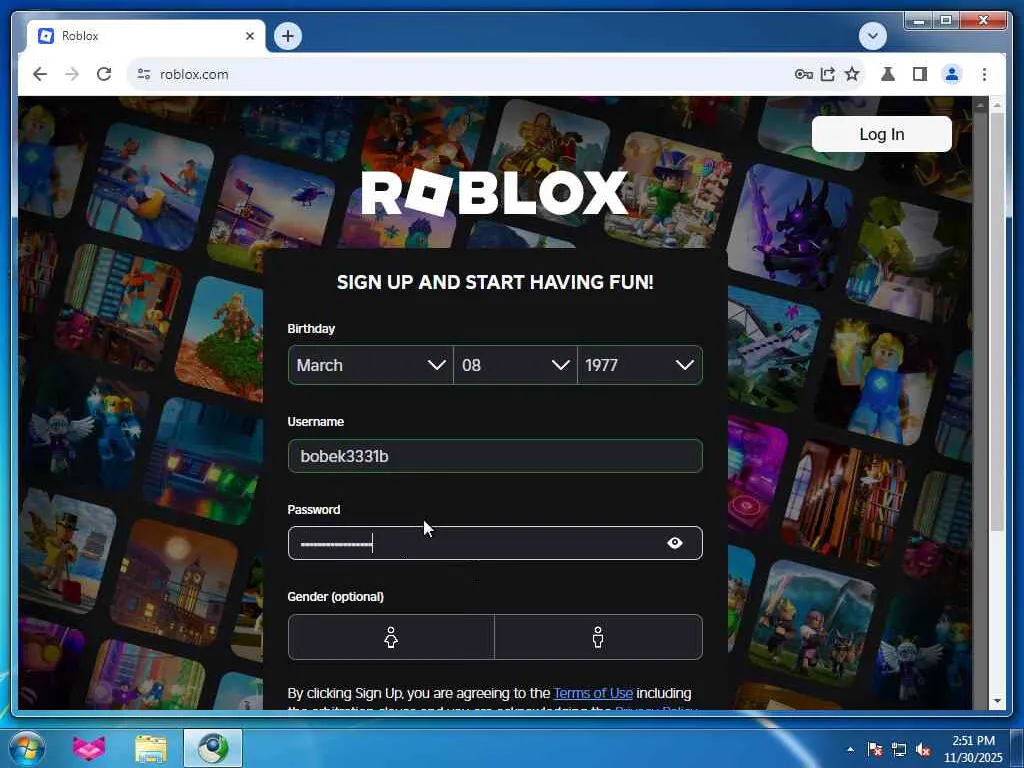The height and width of the screenshot is (768, 1024).
Task: Open the Terms of Use link
Action: point(593,693)
